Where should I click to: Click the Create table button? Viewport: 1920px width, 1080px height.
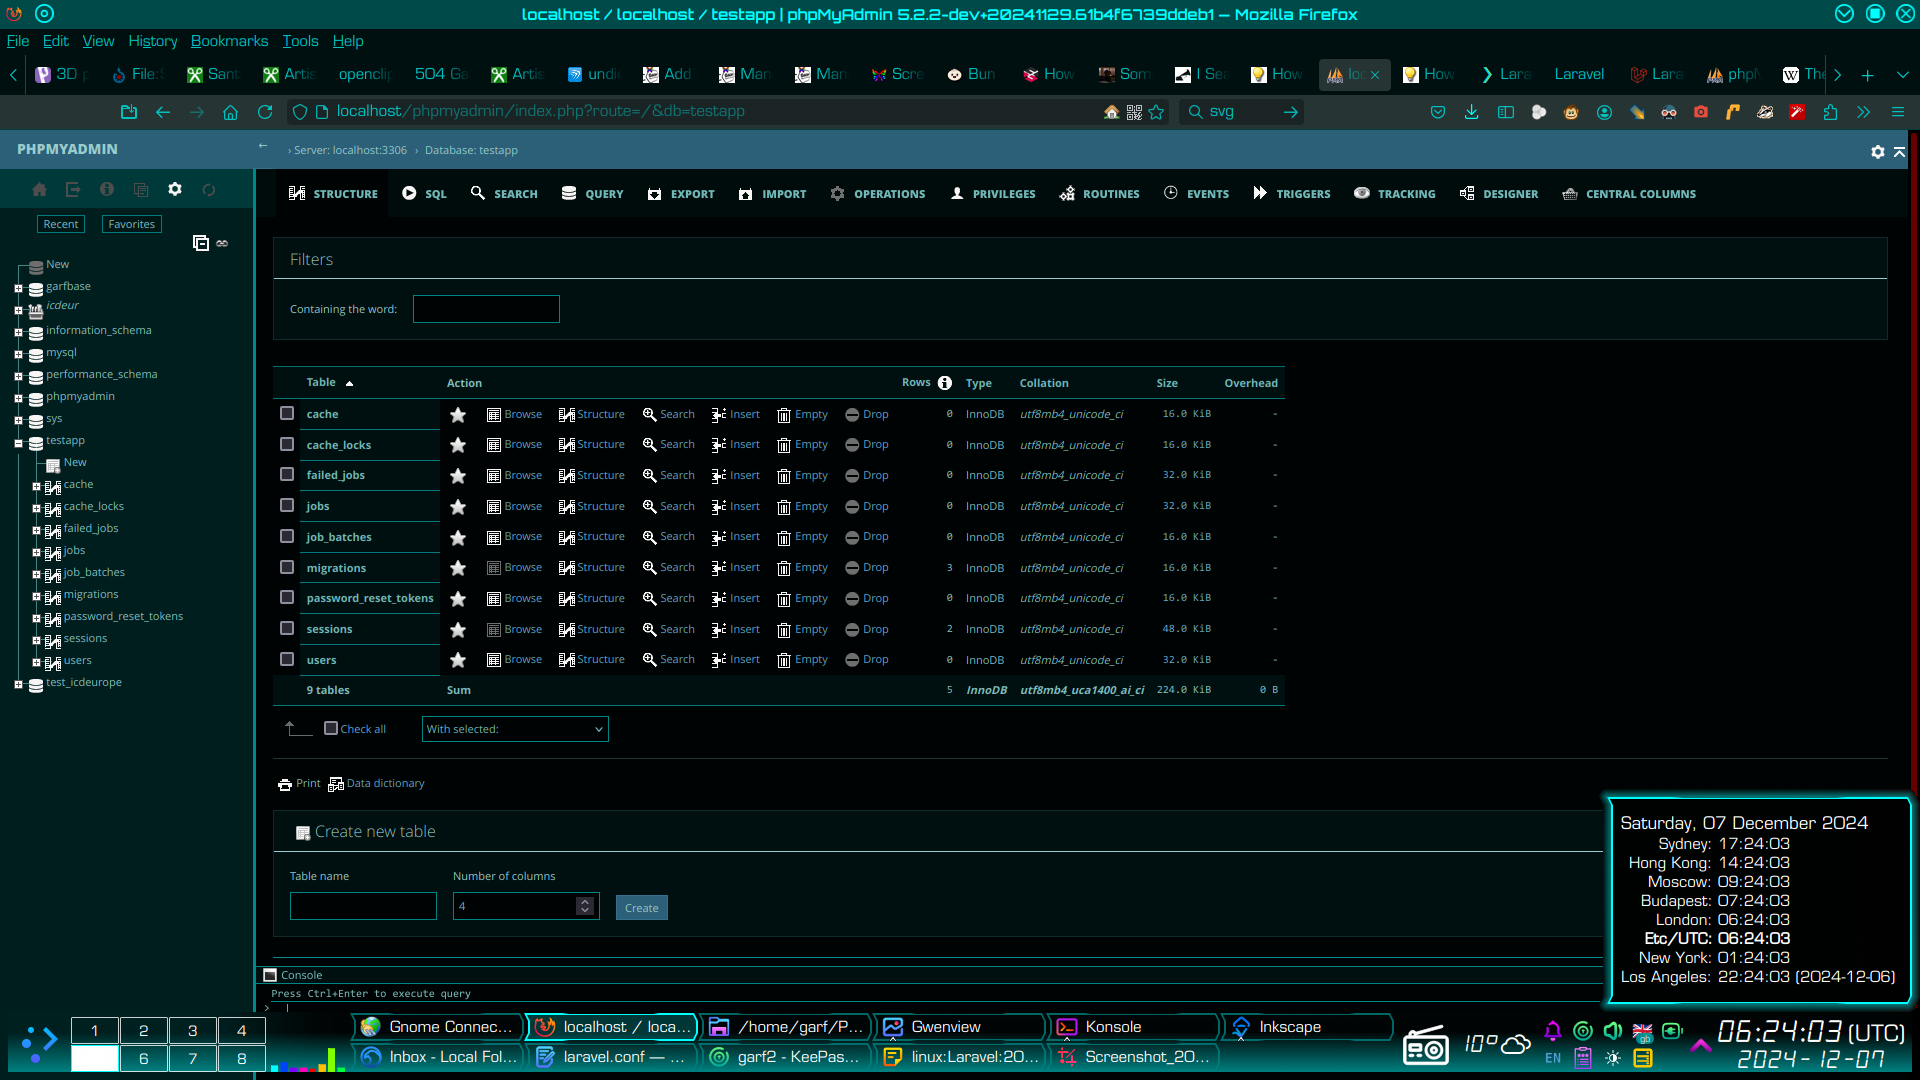tap(642, 908)
